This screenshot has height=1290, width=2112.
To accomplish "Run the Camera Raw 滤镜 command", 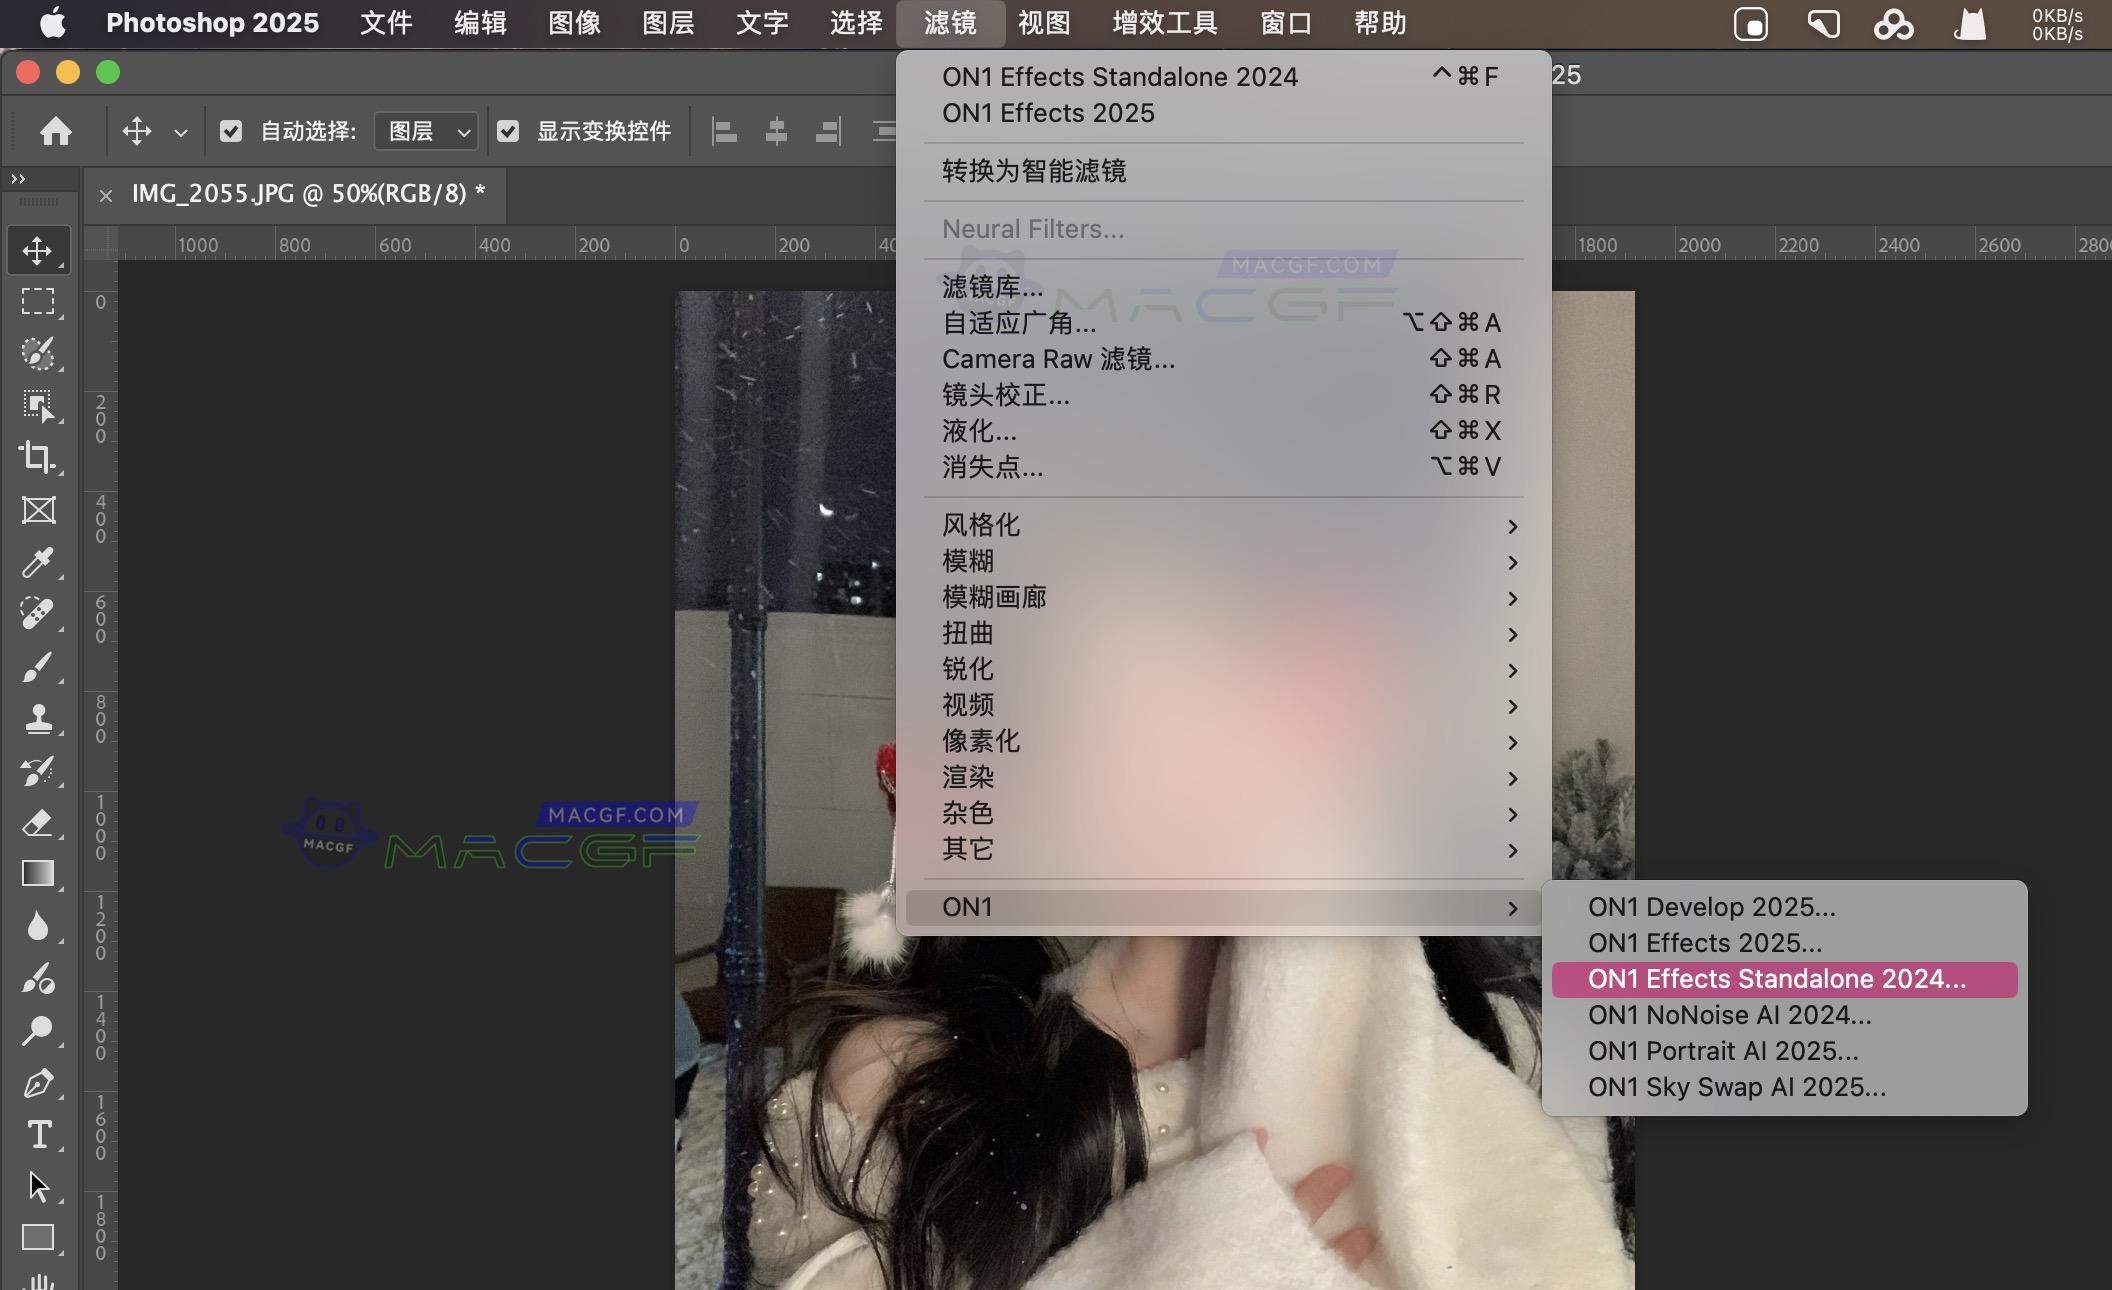I will click(x=1059, y=359).
